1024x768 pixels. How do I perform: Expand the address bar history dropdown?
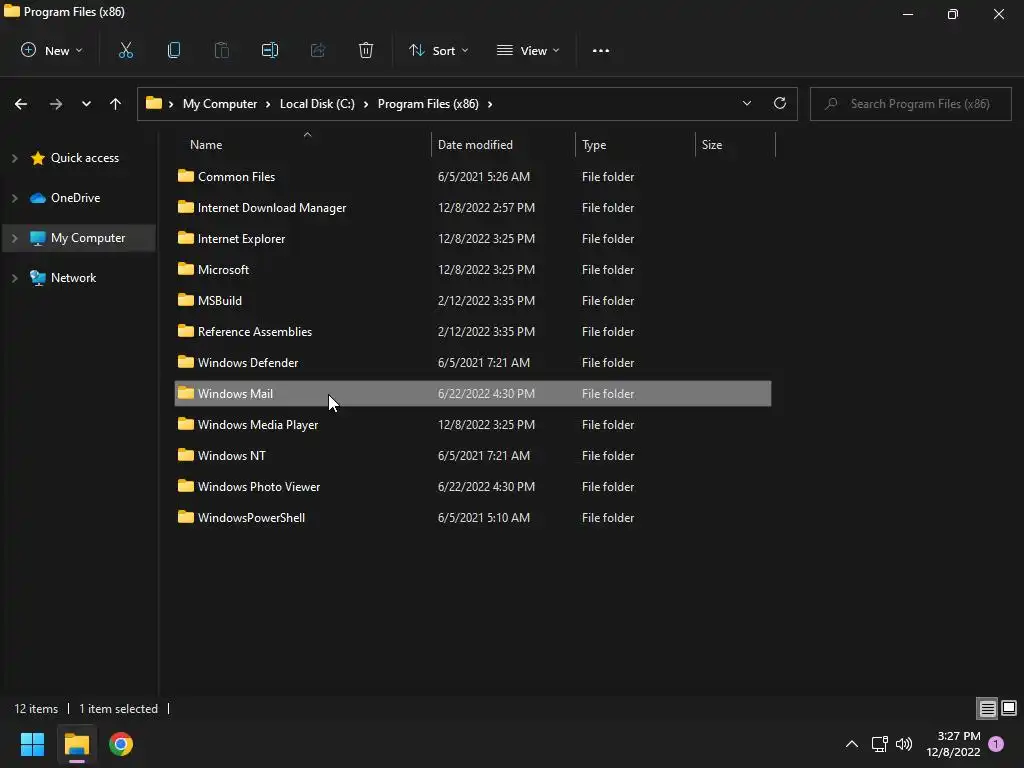pos(746,103)
